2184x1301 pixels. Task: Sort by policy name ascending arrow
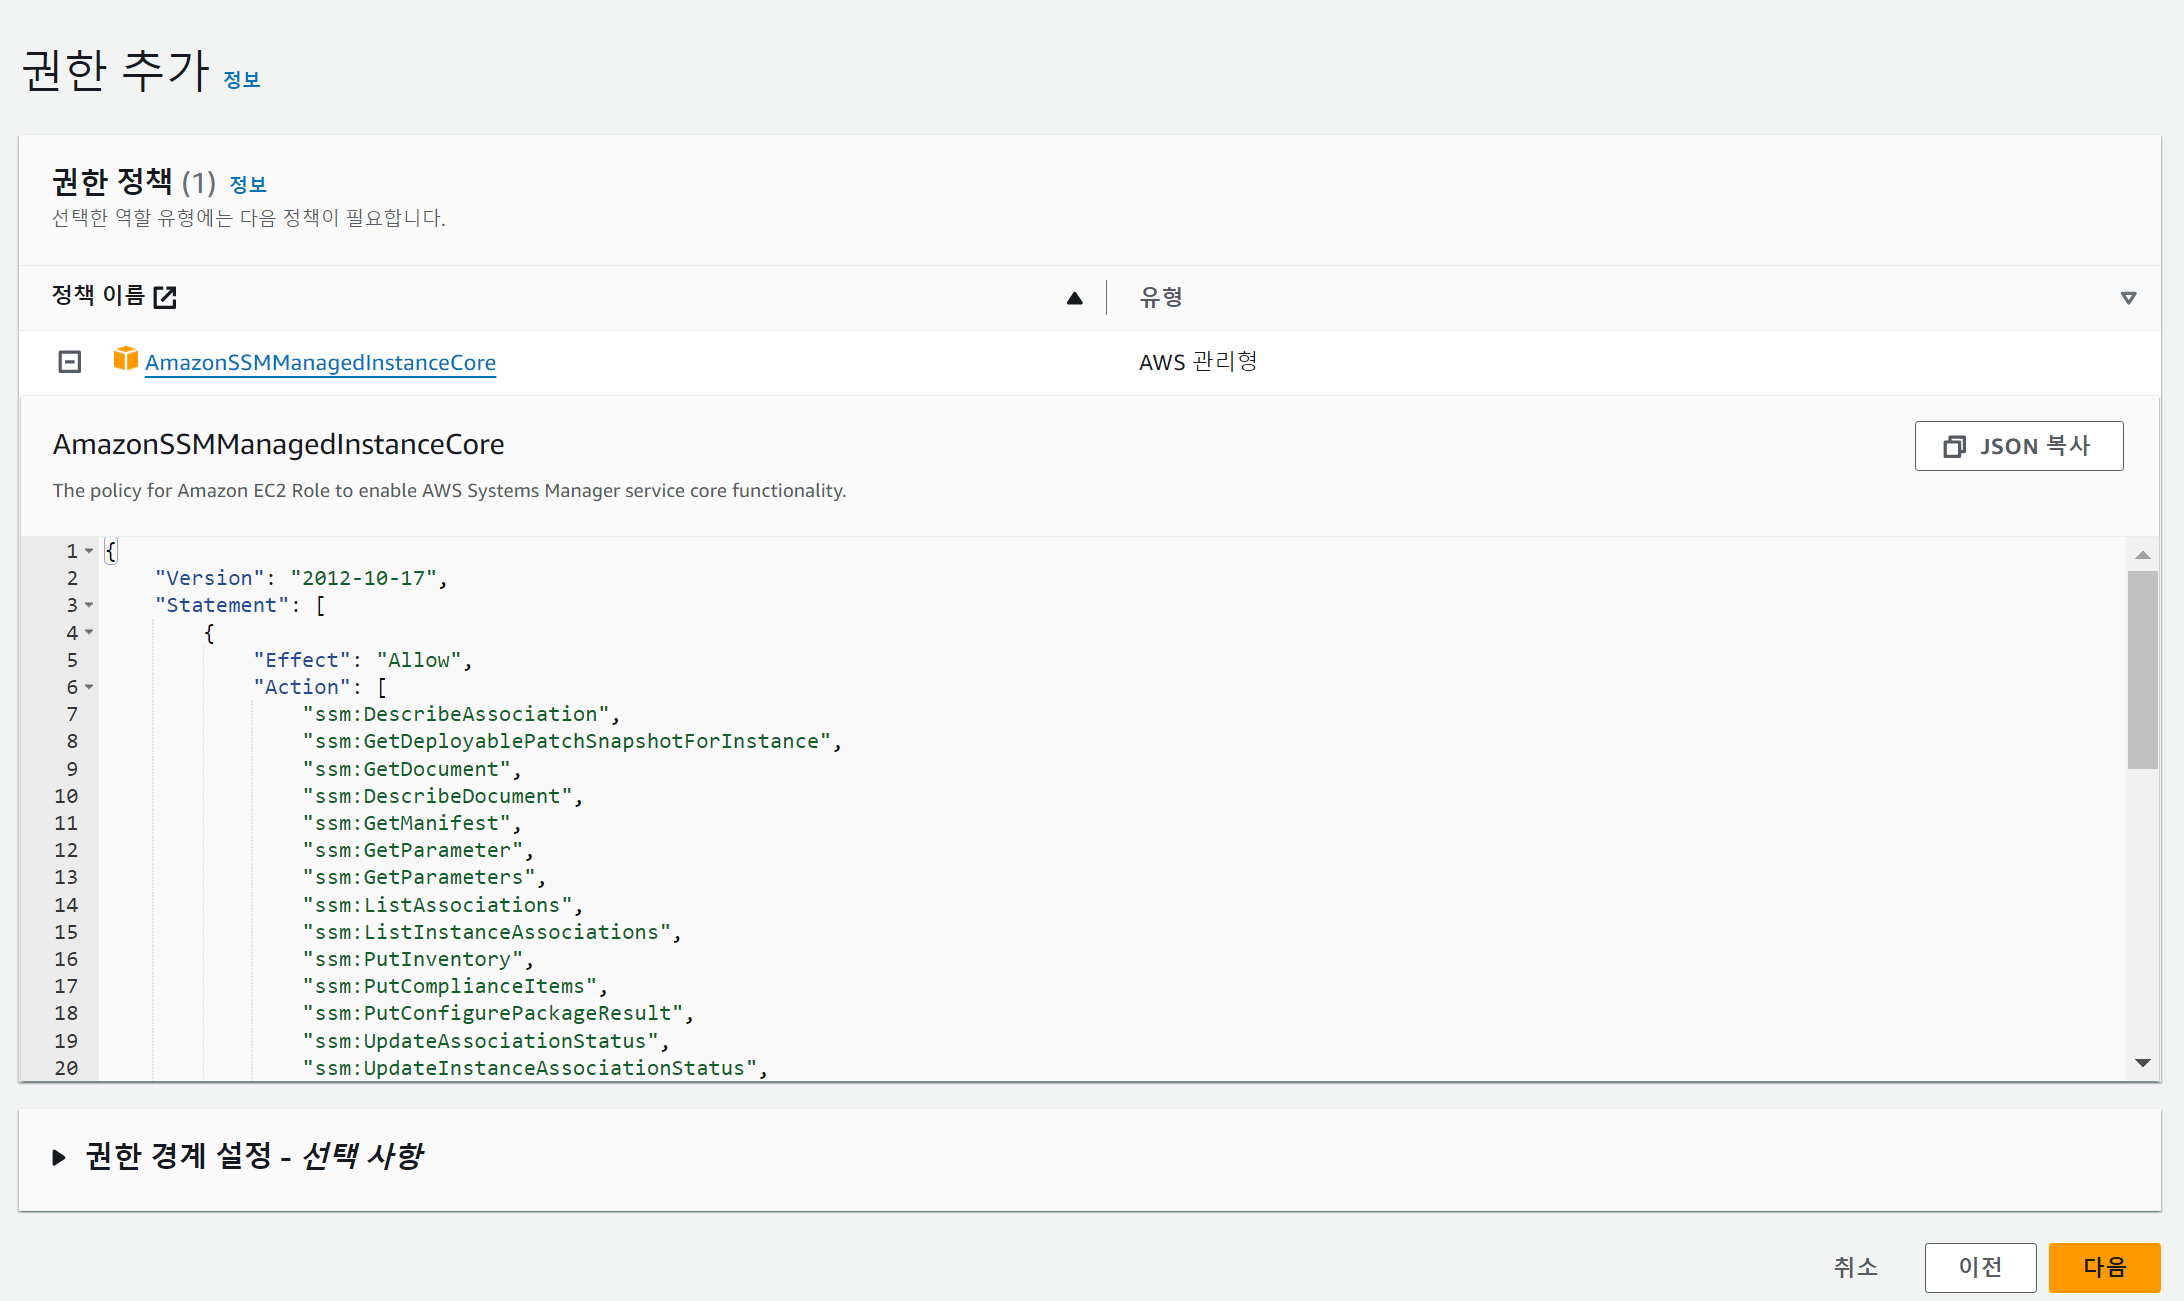[x=1074, y=298]
